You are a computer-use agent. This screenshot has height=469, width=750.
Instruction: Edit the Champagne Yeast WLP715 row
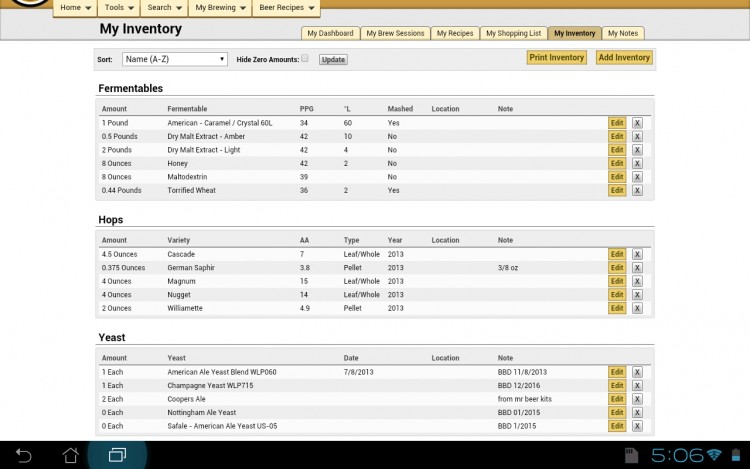pos(617,385)
